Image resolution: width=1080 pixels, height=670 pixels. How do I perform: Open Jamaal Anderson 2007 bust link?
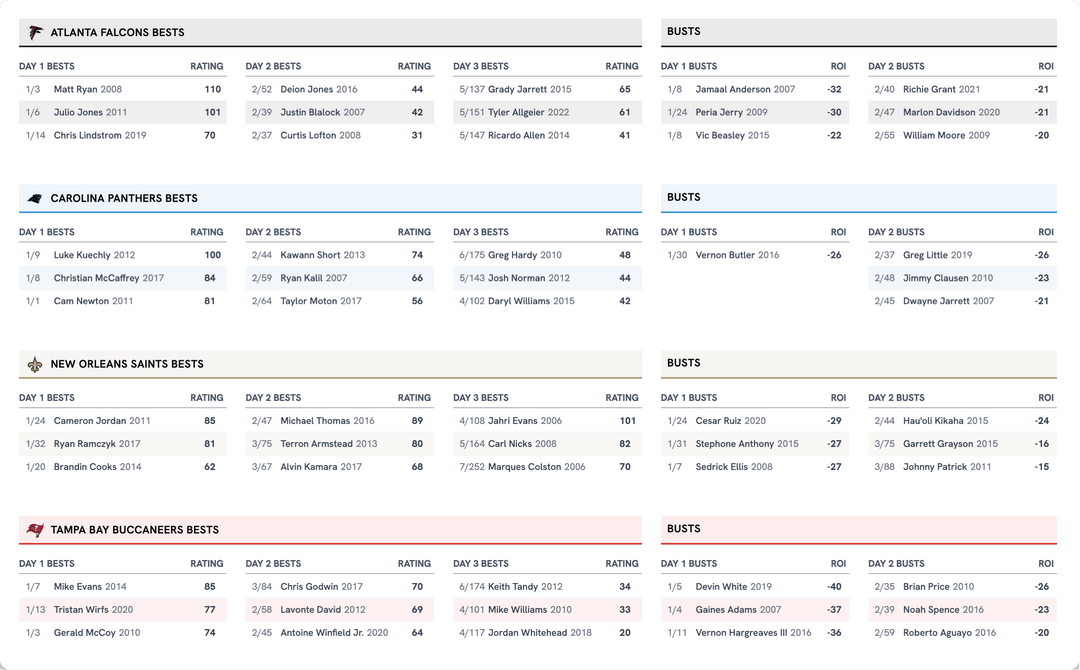point(745,90)
